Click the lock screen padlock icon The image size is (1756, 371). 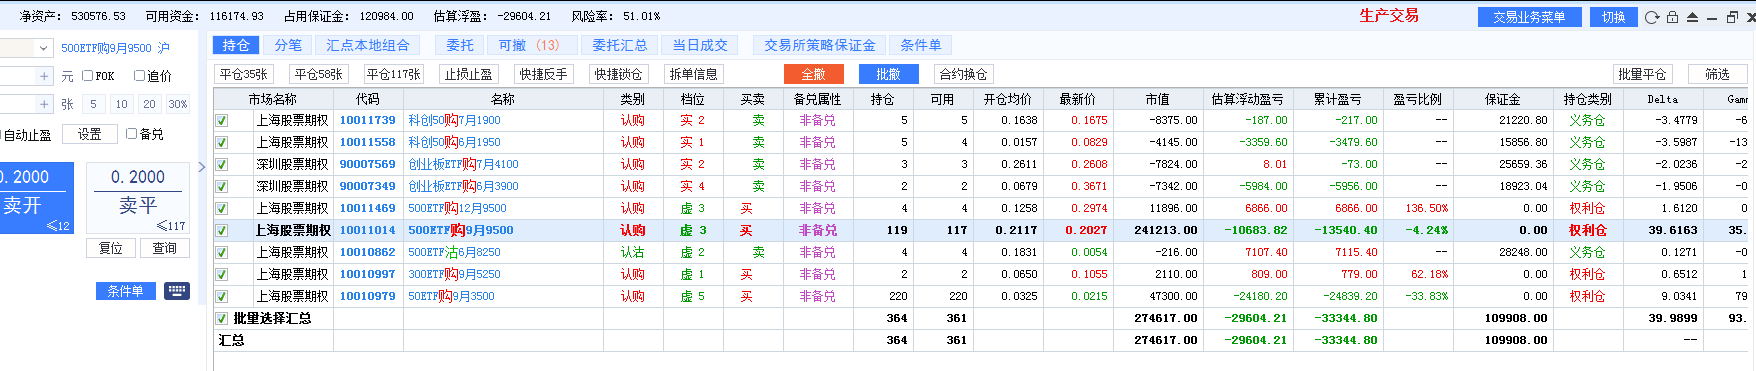(1672, 17)
